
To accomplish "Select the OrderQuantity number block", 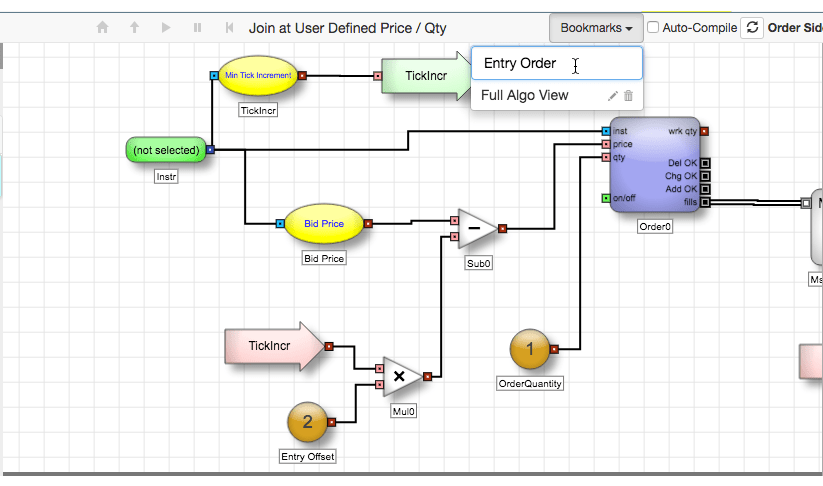I will 530,349.
